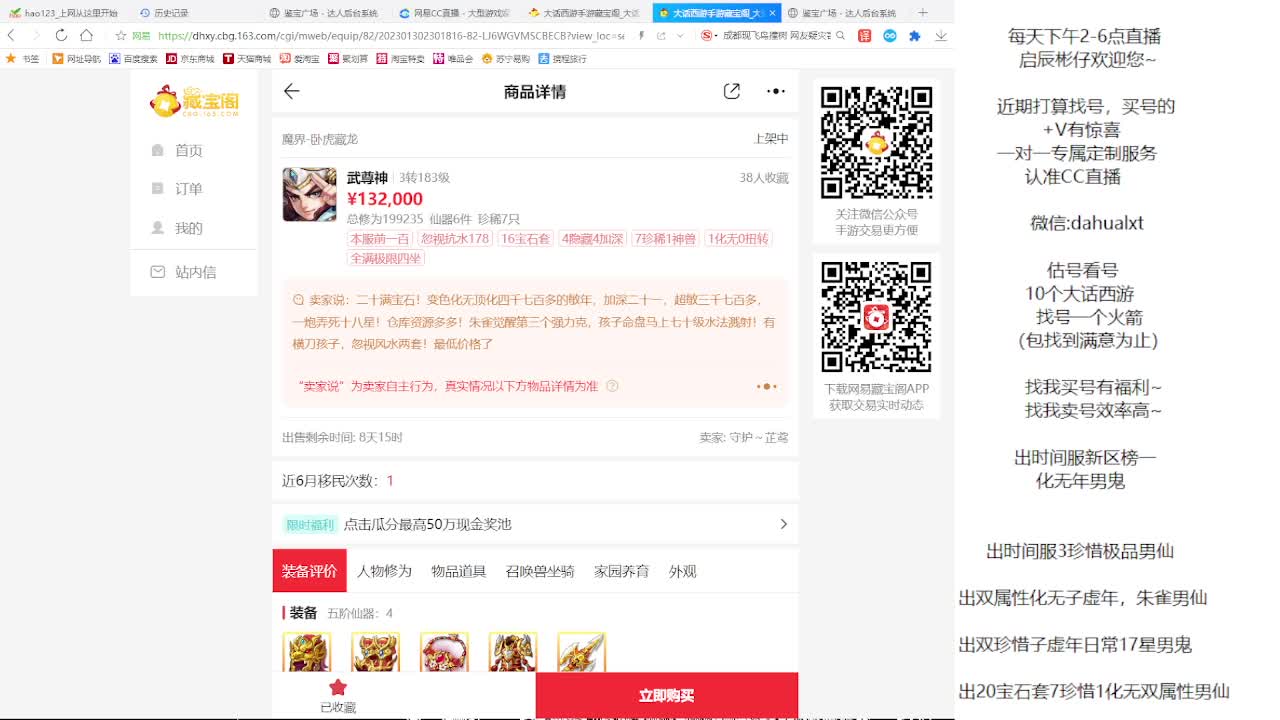Image resolution: width=1280 pixels, height=720 pixels.
Task: Click the 藏宝阁APP download QR code
Action: pos(877,318)
